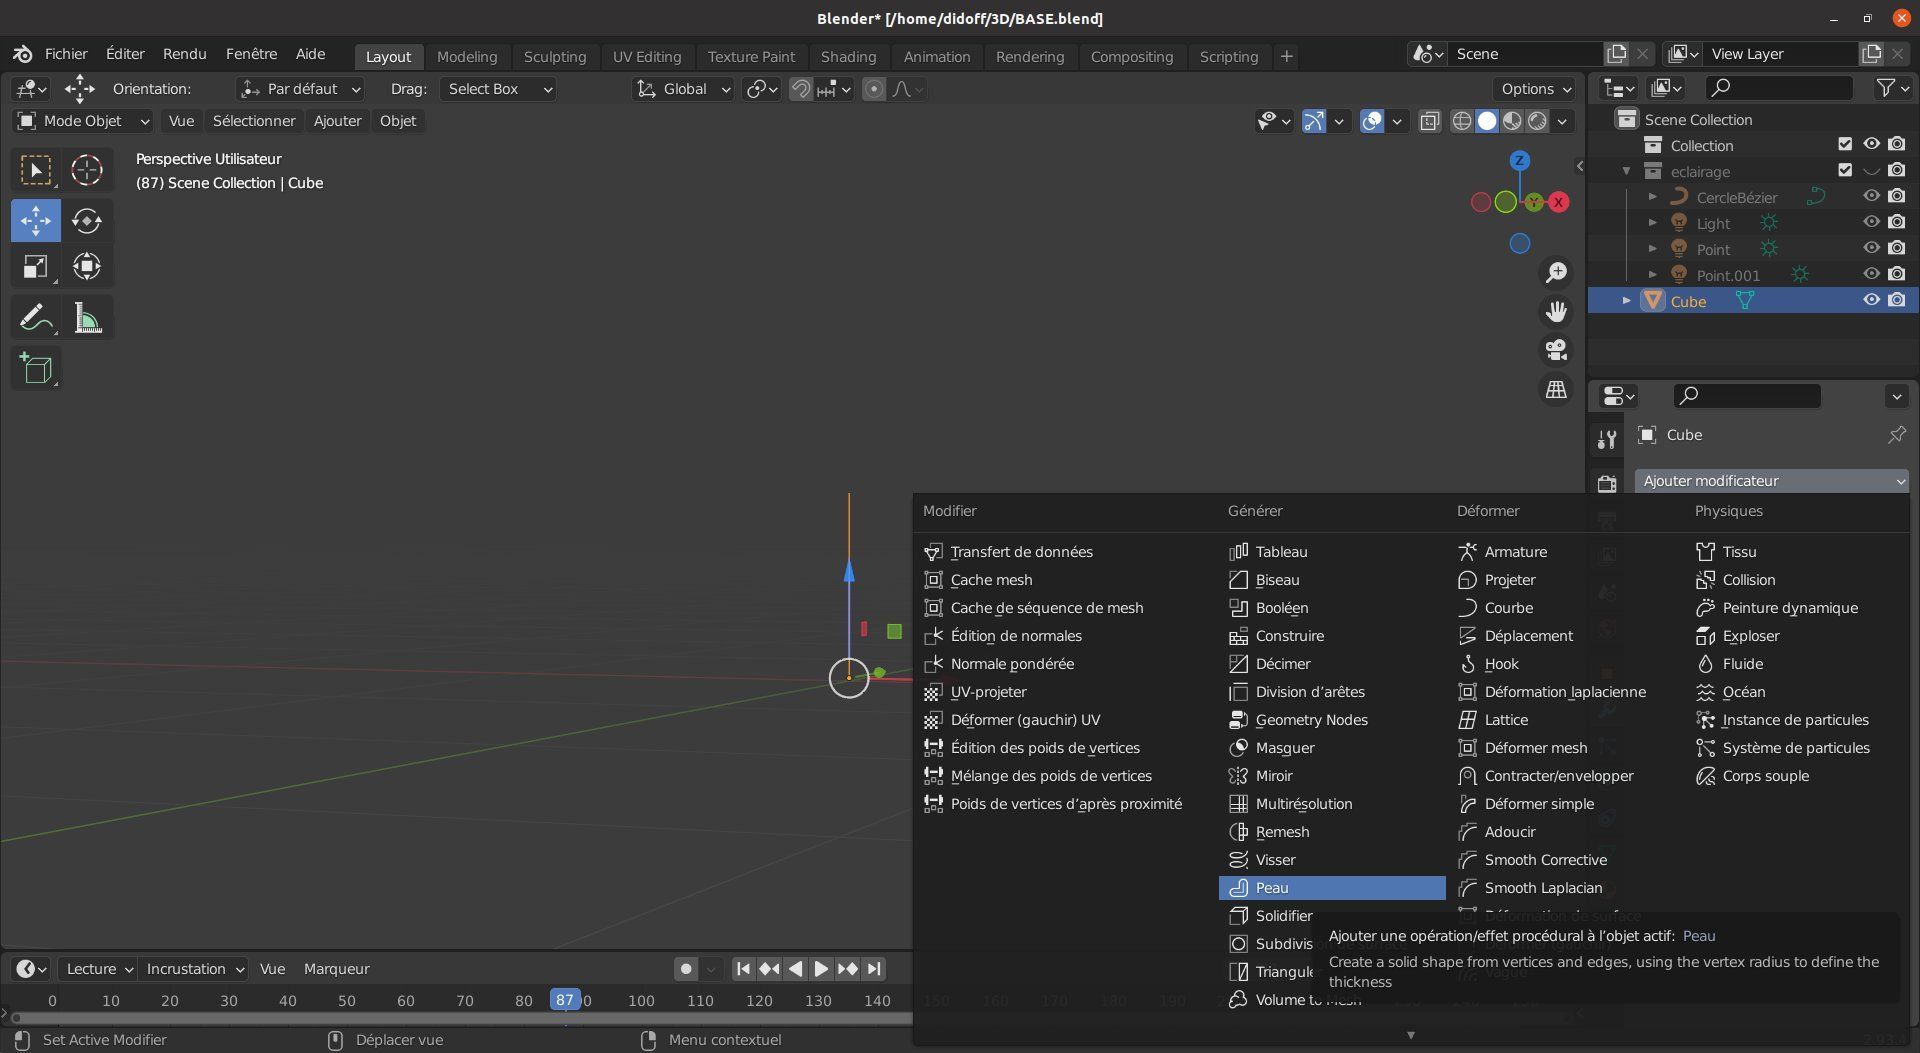Viewport: 1920px width, 1053px height.
Task: Disable rendering for Point.001
Action: [1897, 275]
